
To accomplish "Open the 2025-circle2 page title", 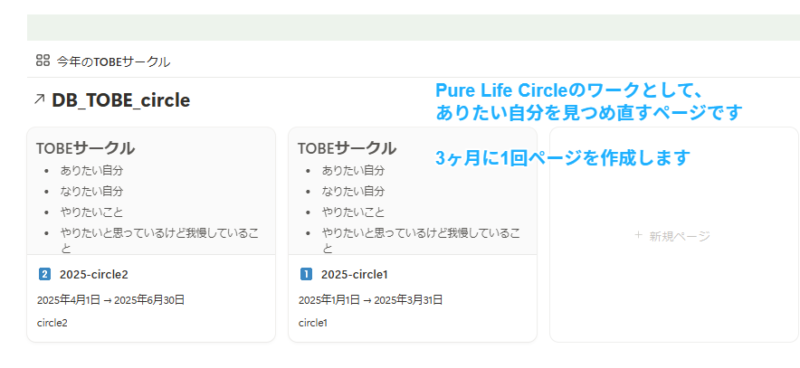I will click(94, 275).
